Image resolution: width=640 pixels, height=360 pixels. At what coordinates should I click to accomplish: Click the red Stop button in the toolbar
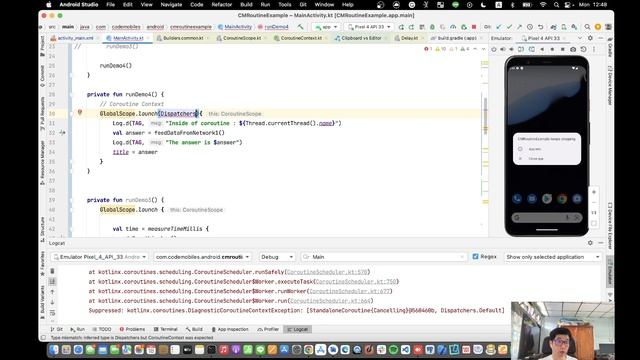point(474,27)
